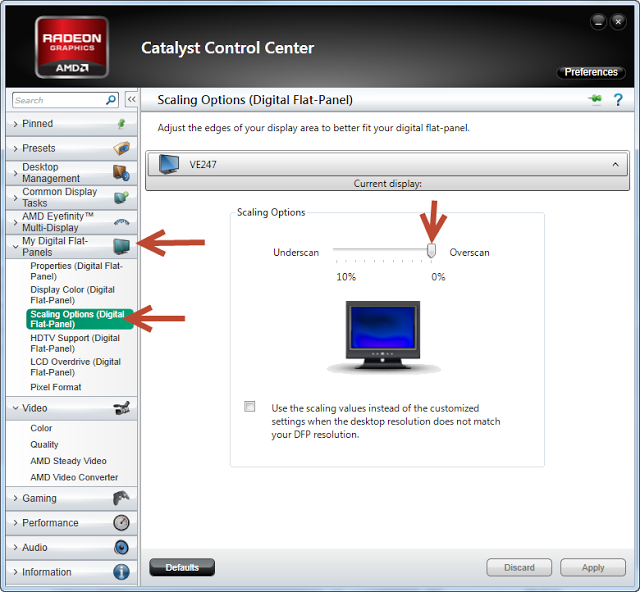
Task: Click the green pin icon beside Pinned
Action: tap(121, 123)
